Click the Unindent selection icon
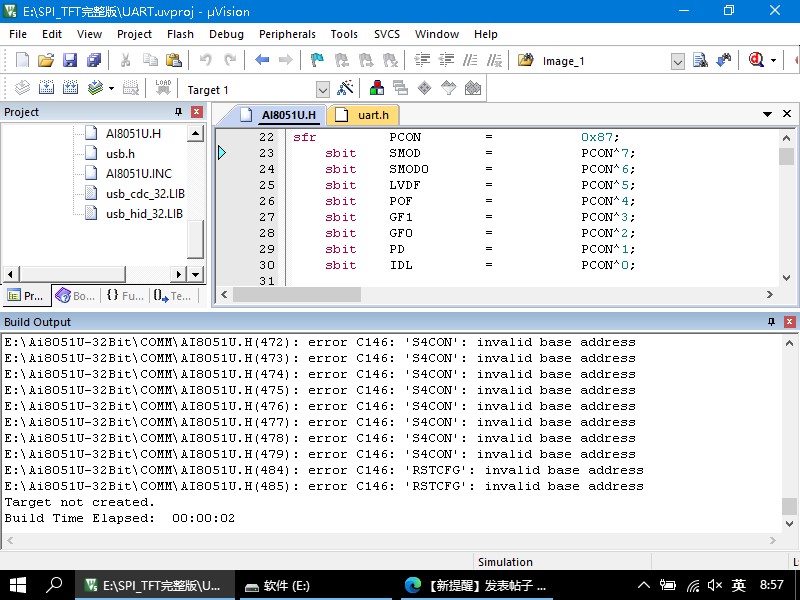 pyautogui.click(x=446, y=60)
